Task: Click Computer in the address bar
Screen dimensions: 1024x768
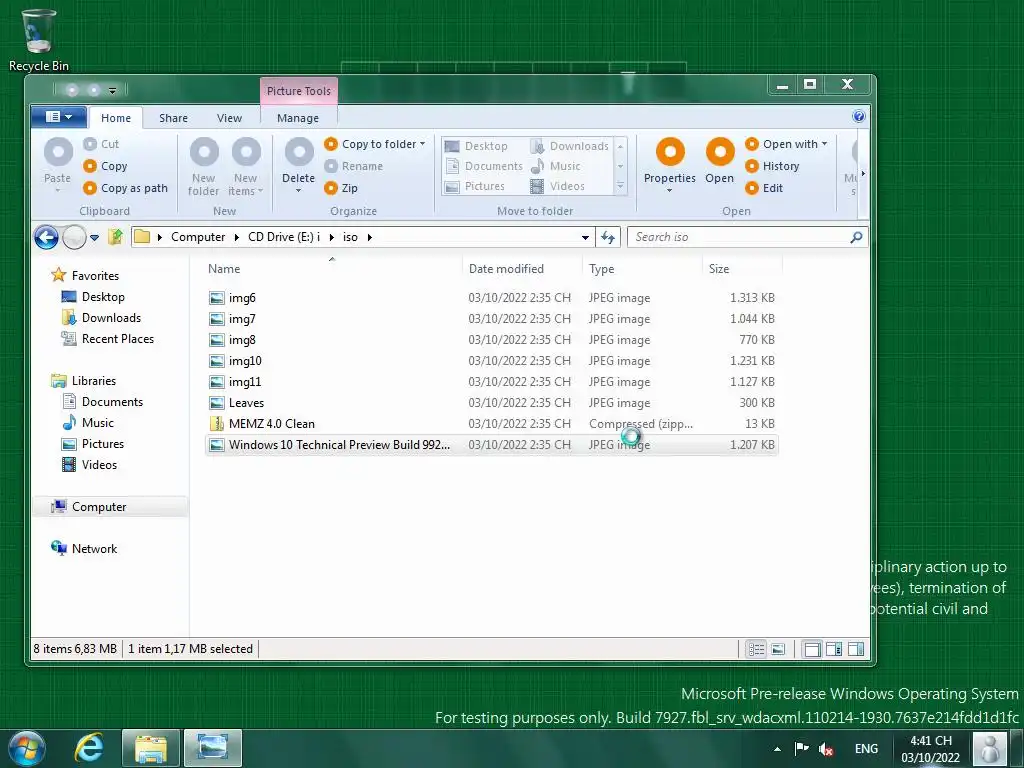Action: (x=198, y=237)
